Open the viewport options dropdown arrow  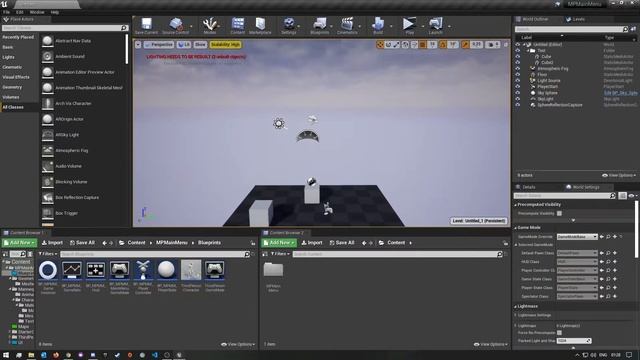(x=138, y=44)
